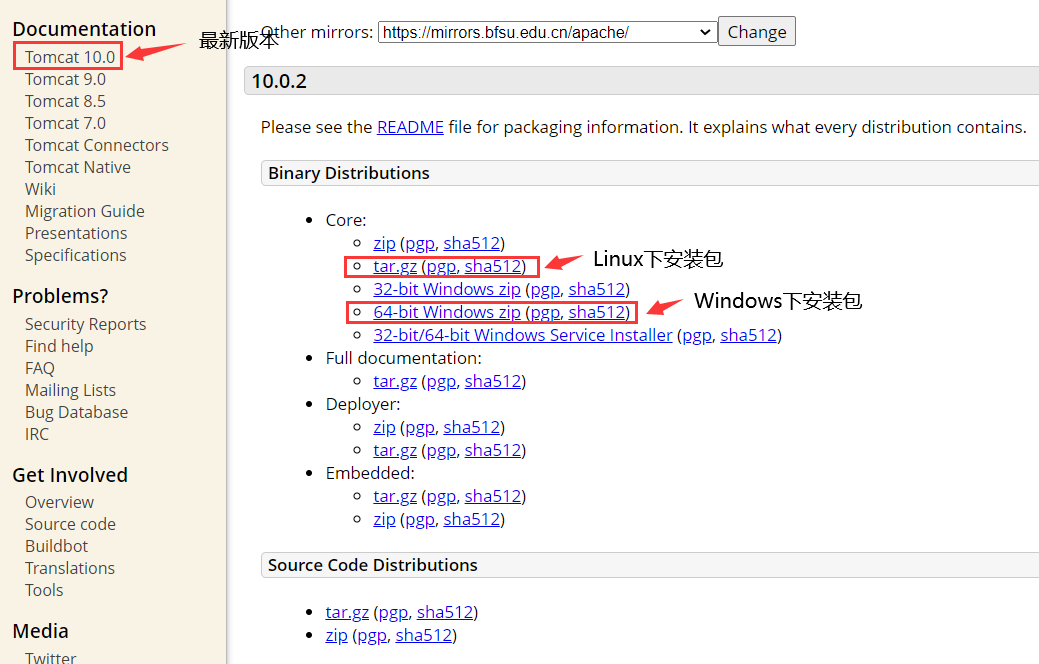Visit the Bug Database link
Viewport: 1039px width, 664px height.
[x=76, y=412]
